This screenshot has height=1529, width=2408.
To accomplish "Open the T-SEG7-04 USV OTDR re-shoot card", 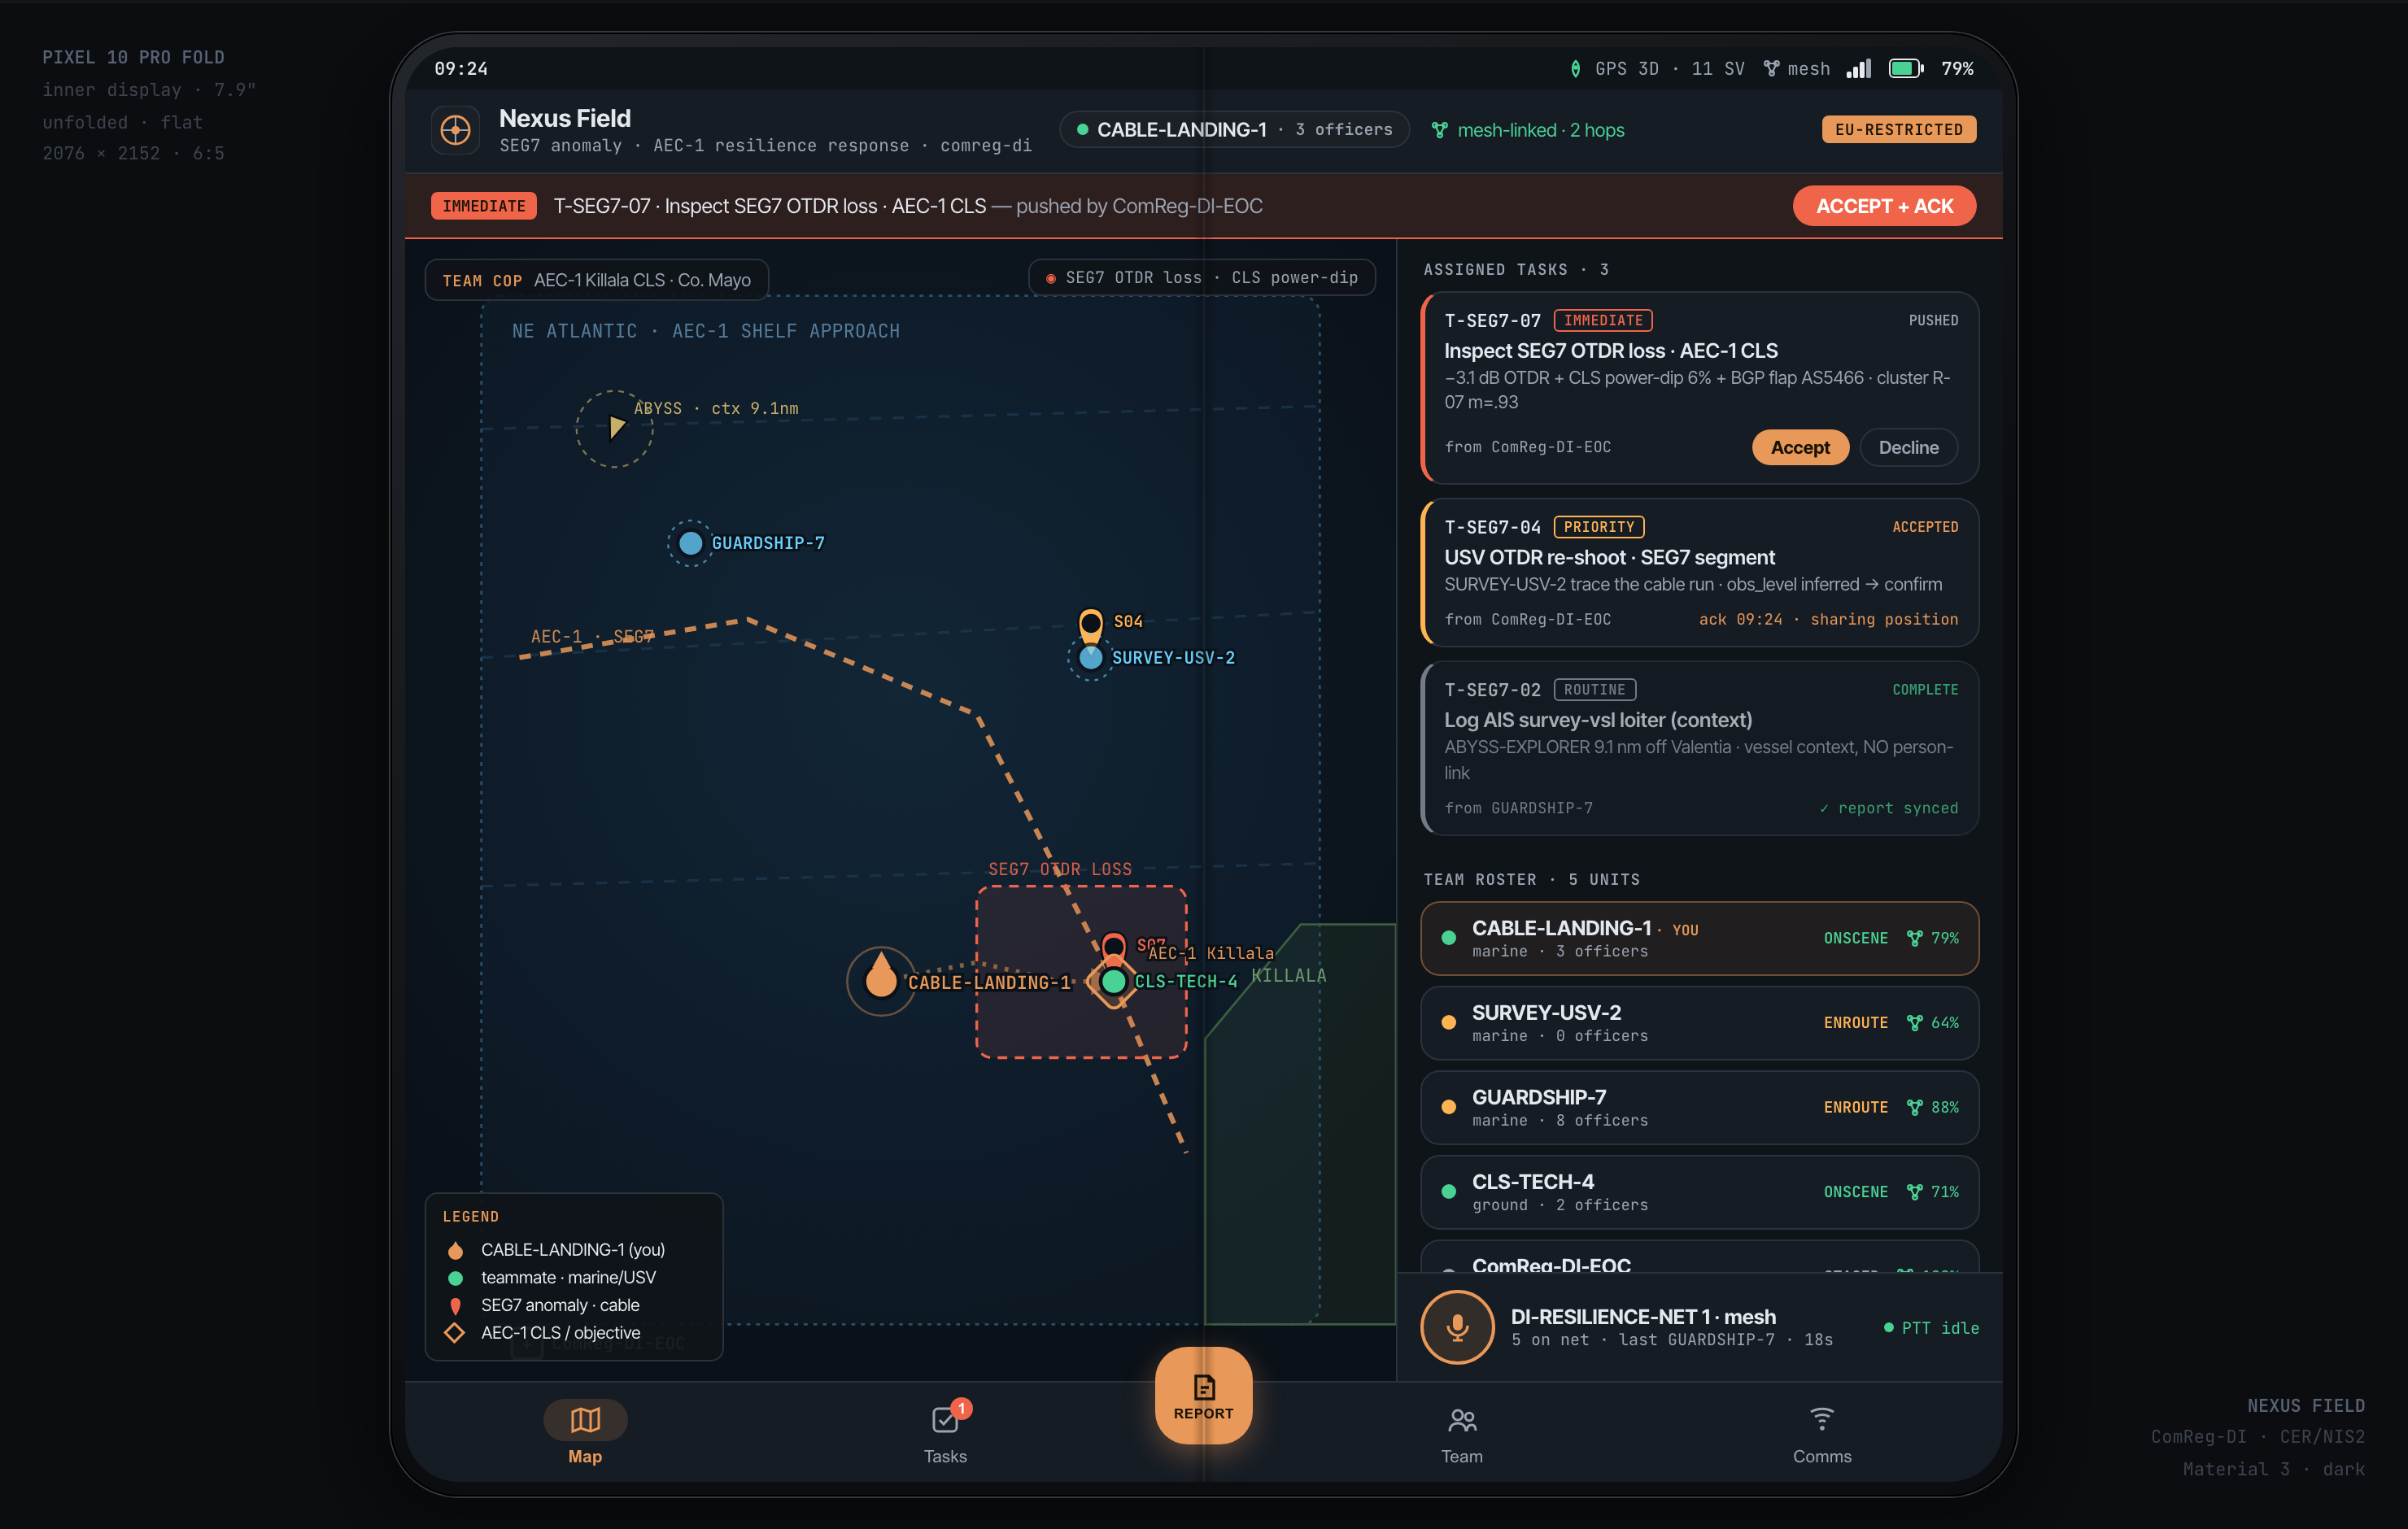I will (x=1699, y=572).
